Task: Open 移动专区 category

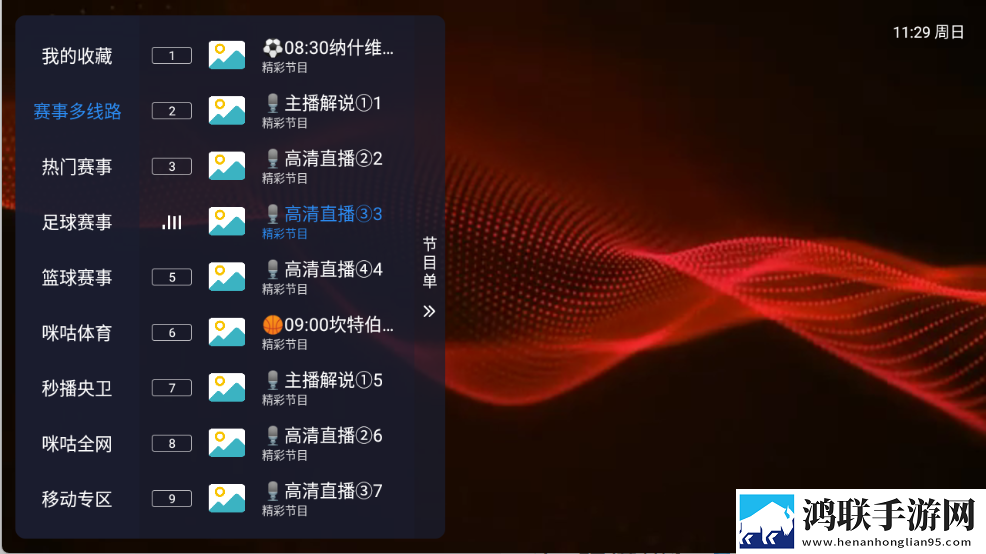Action: [x=77, y=499]
